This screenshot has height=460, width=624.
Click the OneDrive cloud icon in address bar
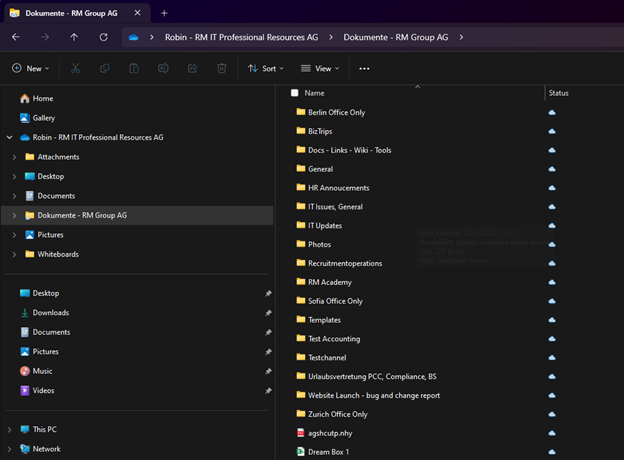[133, 37]
